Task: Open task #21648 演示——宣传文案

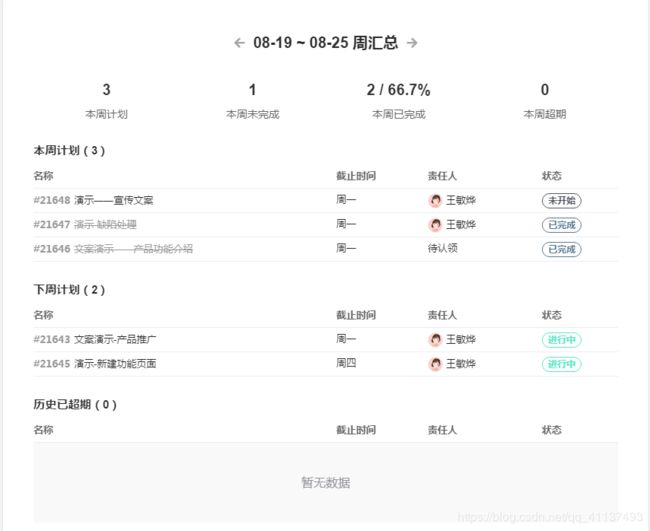Action: [x=93, y=201]
